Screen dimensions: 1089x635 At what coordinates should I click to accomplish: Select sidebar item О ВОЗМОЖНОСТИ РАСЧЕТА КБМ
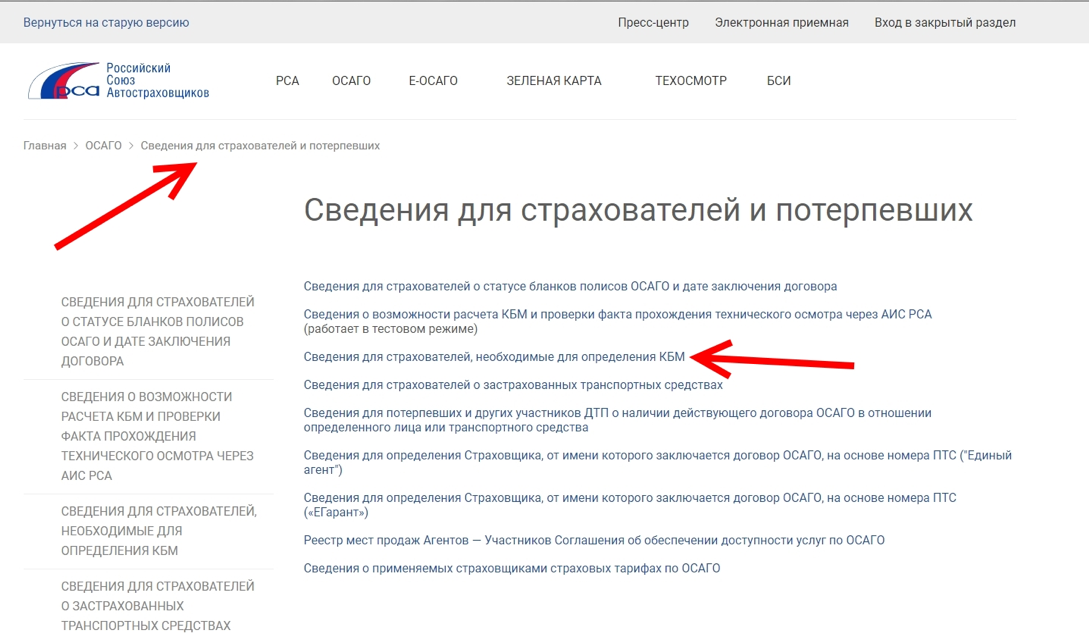point(158,436)
